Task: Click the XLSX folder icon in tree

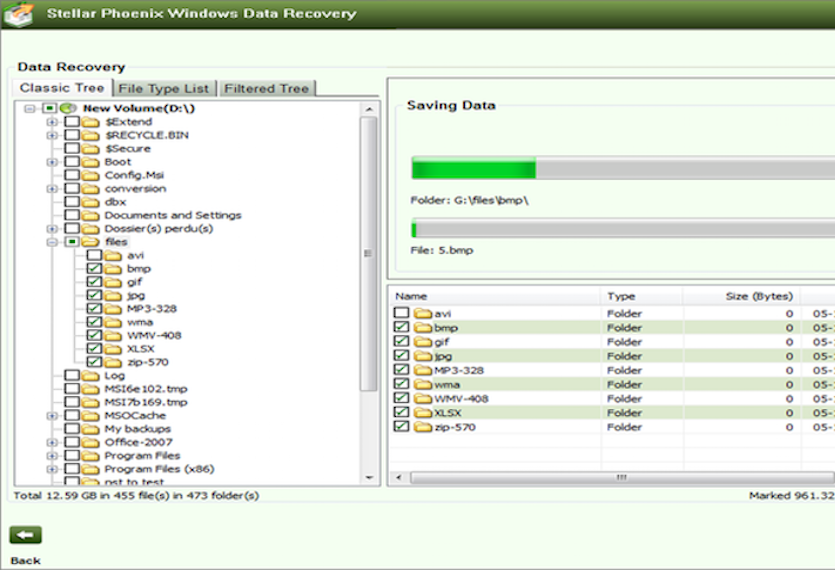Action: click(x=112, y=349)
